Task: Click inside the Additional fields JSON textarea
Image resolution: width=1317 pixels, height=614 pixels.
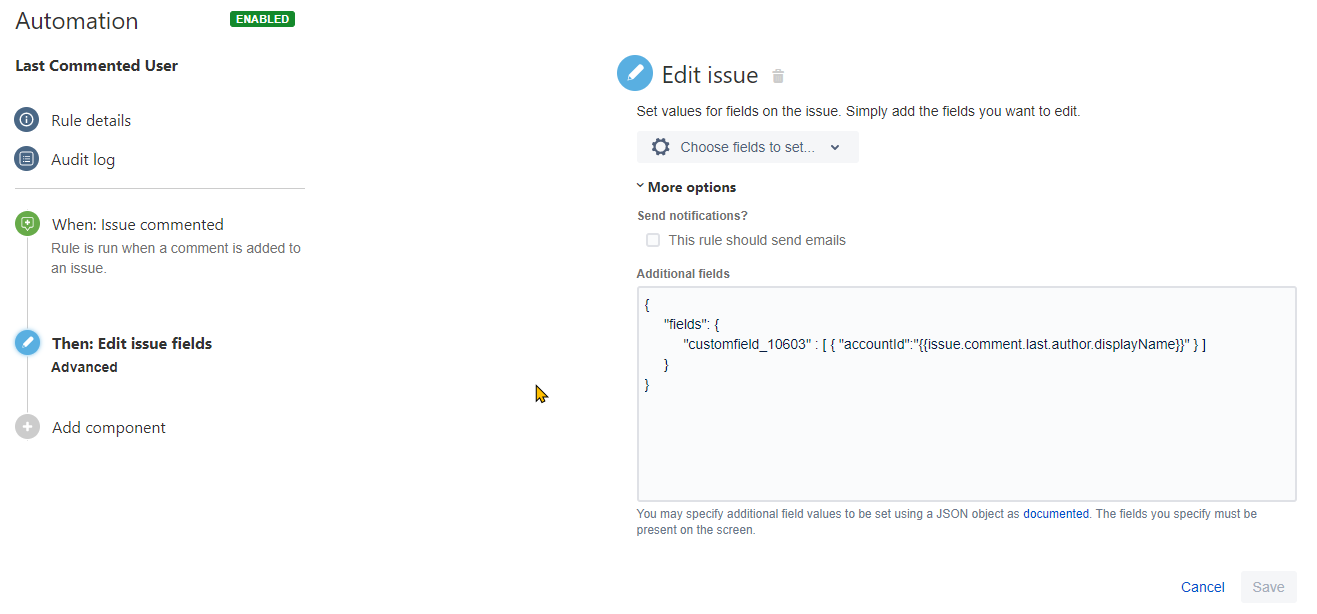Action: click(x=967, y=394)
